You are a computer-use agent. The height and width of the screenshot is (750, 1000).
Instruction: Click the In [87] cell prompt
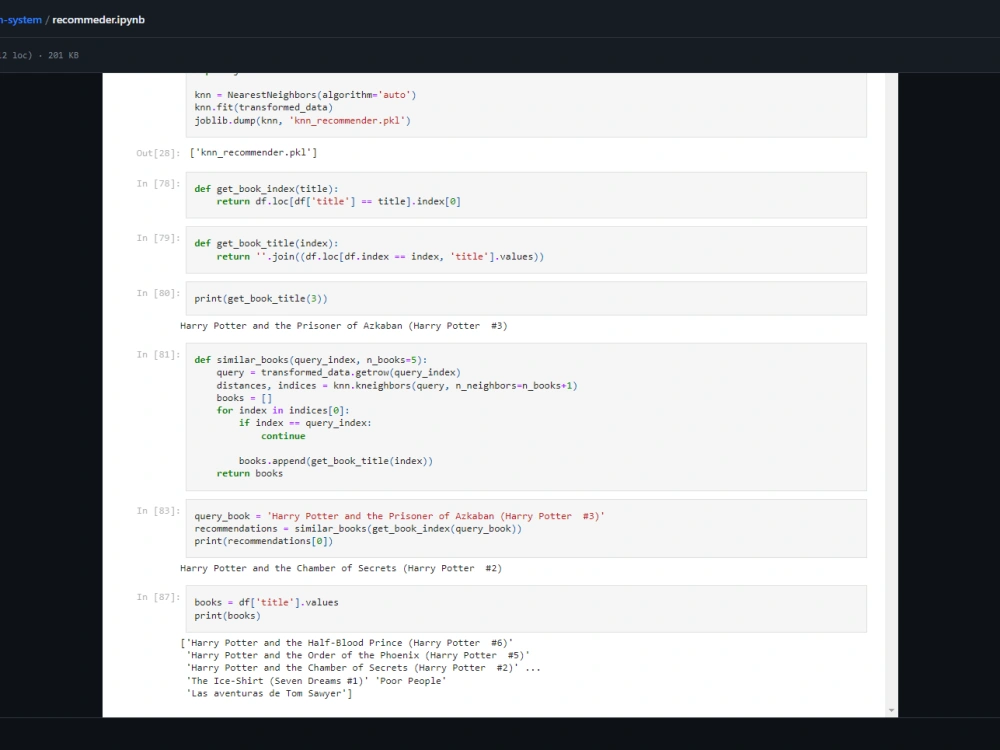pos(158,597)
